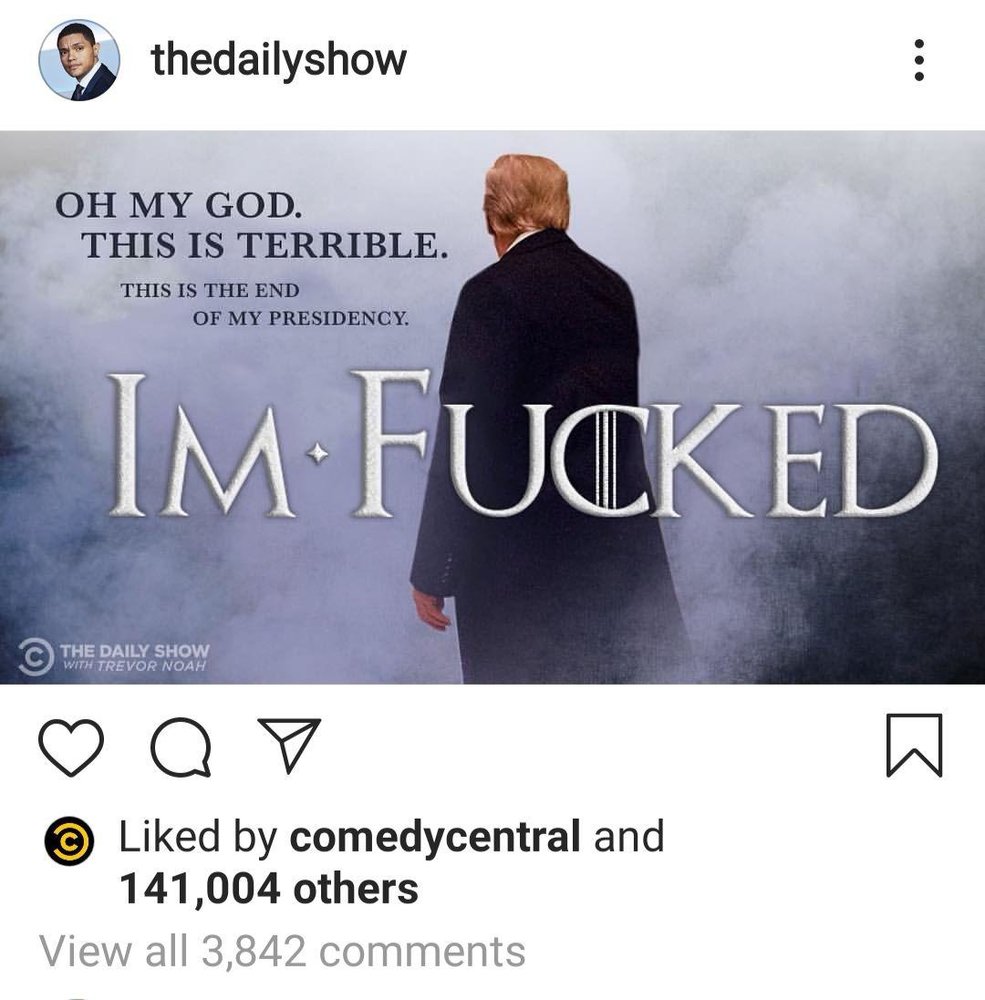
Task: Tap The Daily Show watermark text
Action: 135,657
